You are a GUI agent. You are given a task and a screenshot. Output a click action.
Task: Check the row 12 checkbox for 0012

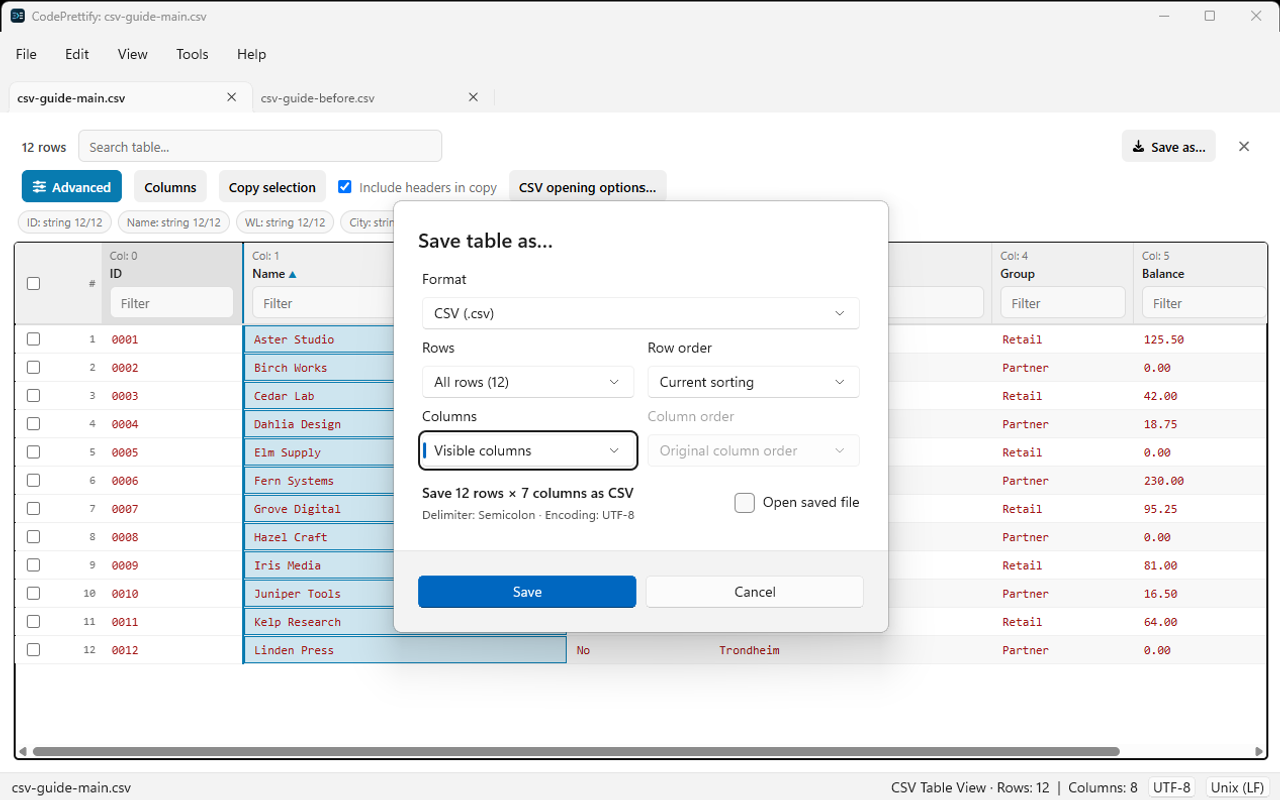[33, 650]
